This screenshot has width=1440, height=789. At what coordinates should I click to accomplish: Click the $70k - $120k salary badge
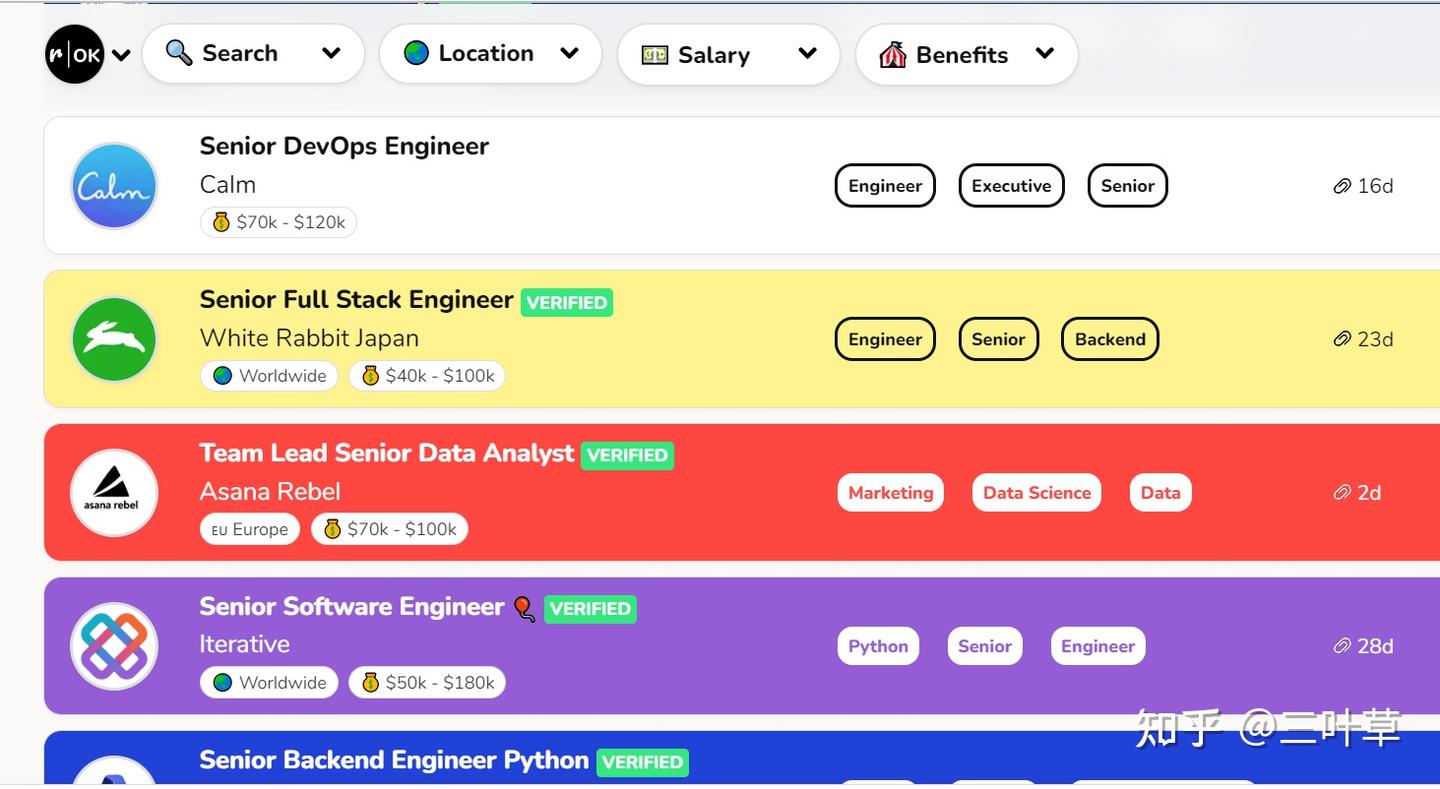pos(279,222)
